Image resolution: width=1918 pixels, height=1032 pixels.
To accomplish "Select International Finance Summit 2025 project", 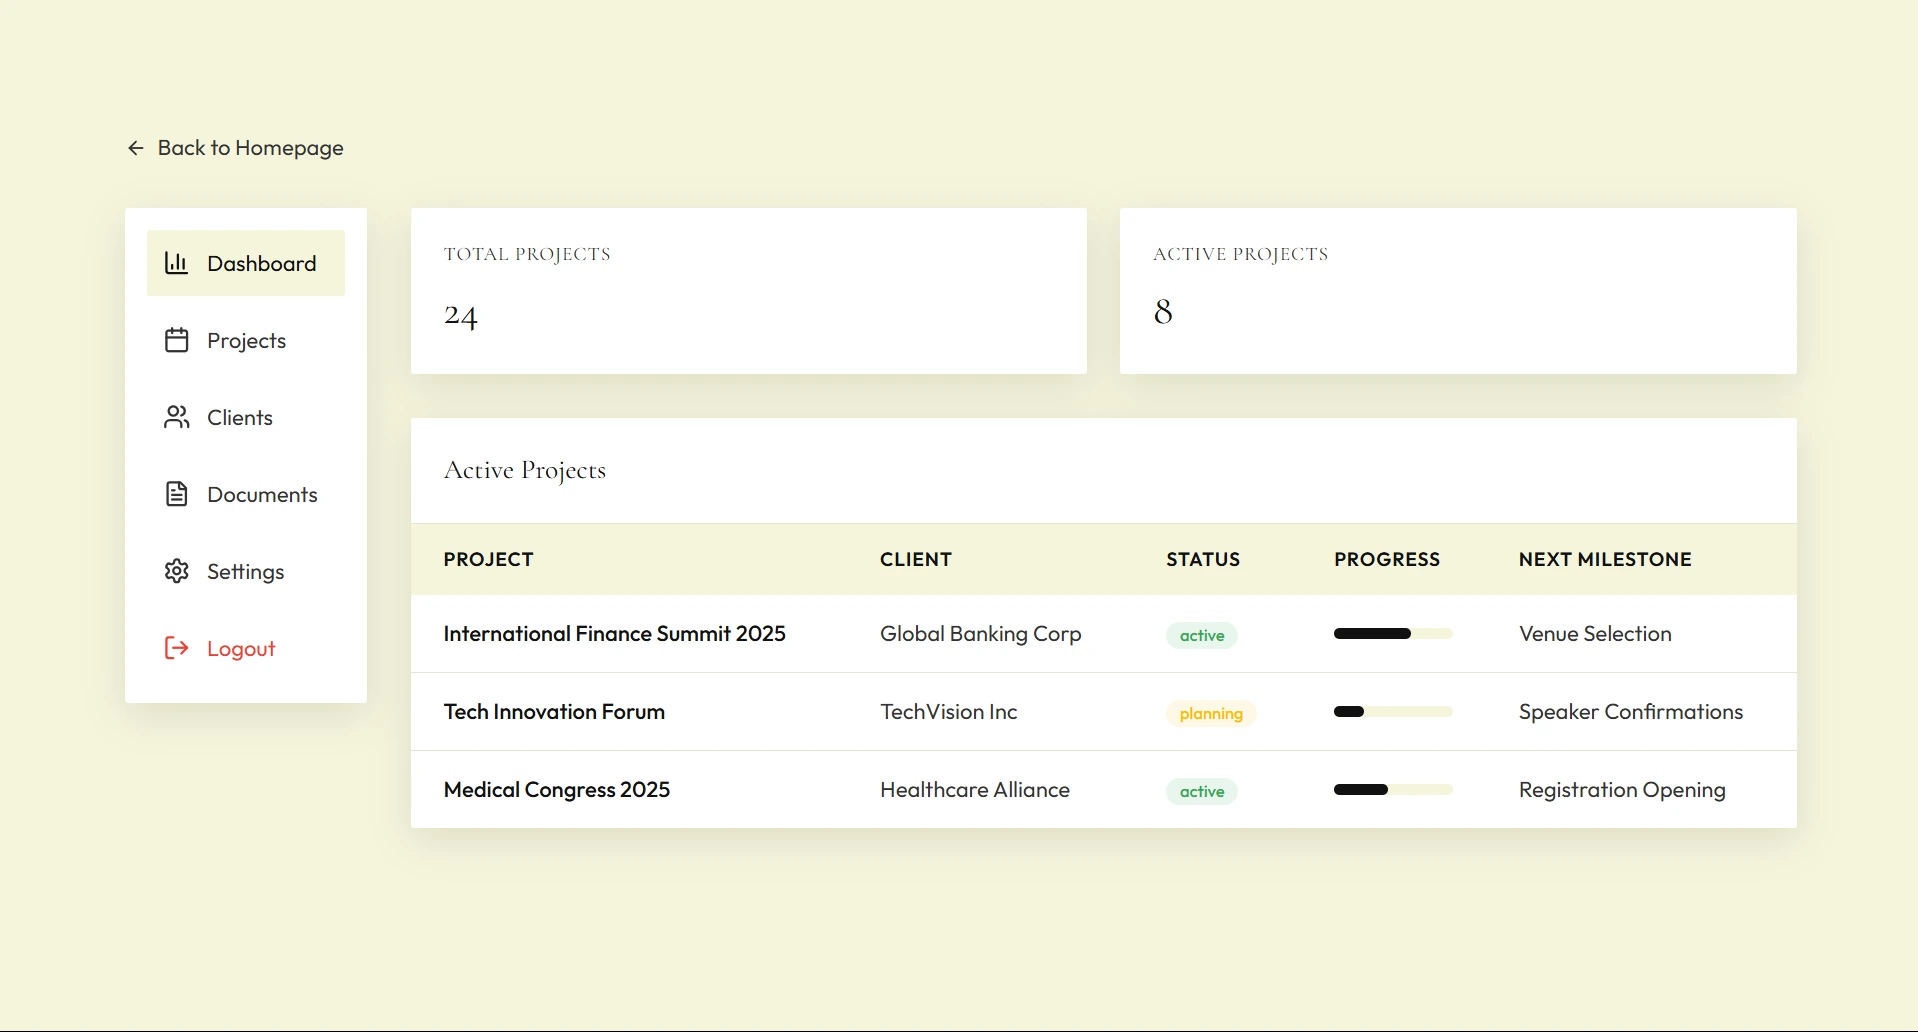I will tap(614, 634).
